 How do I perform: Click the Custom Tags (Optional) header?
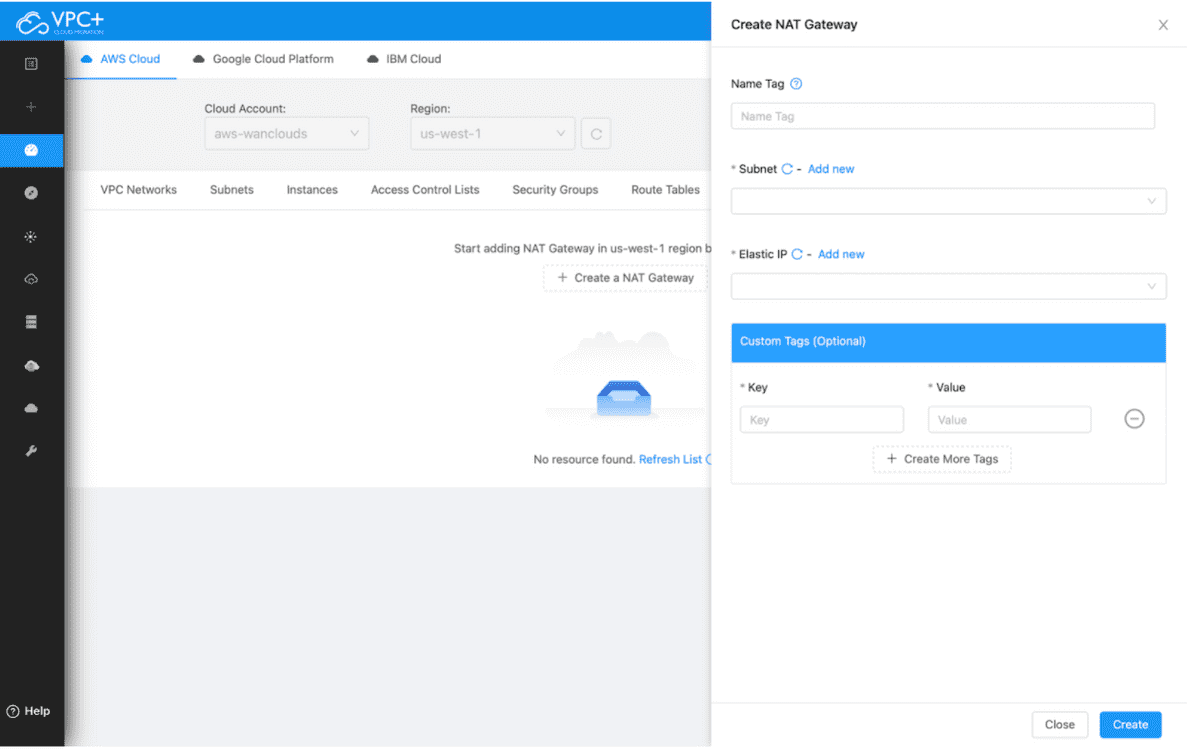pos(948,342)
